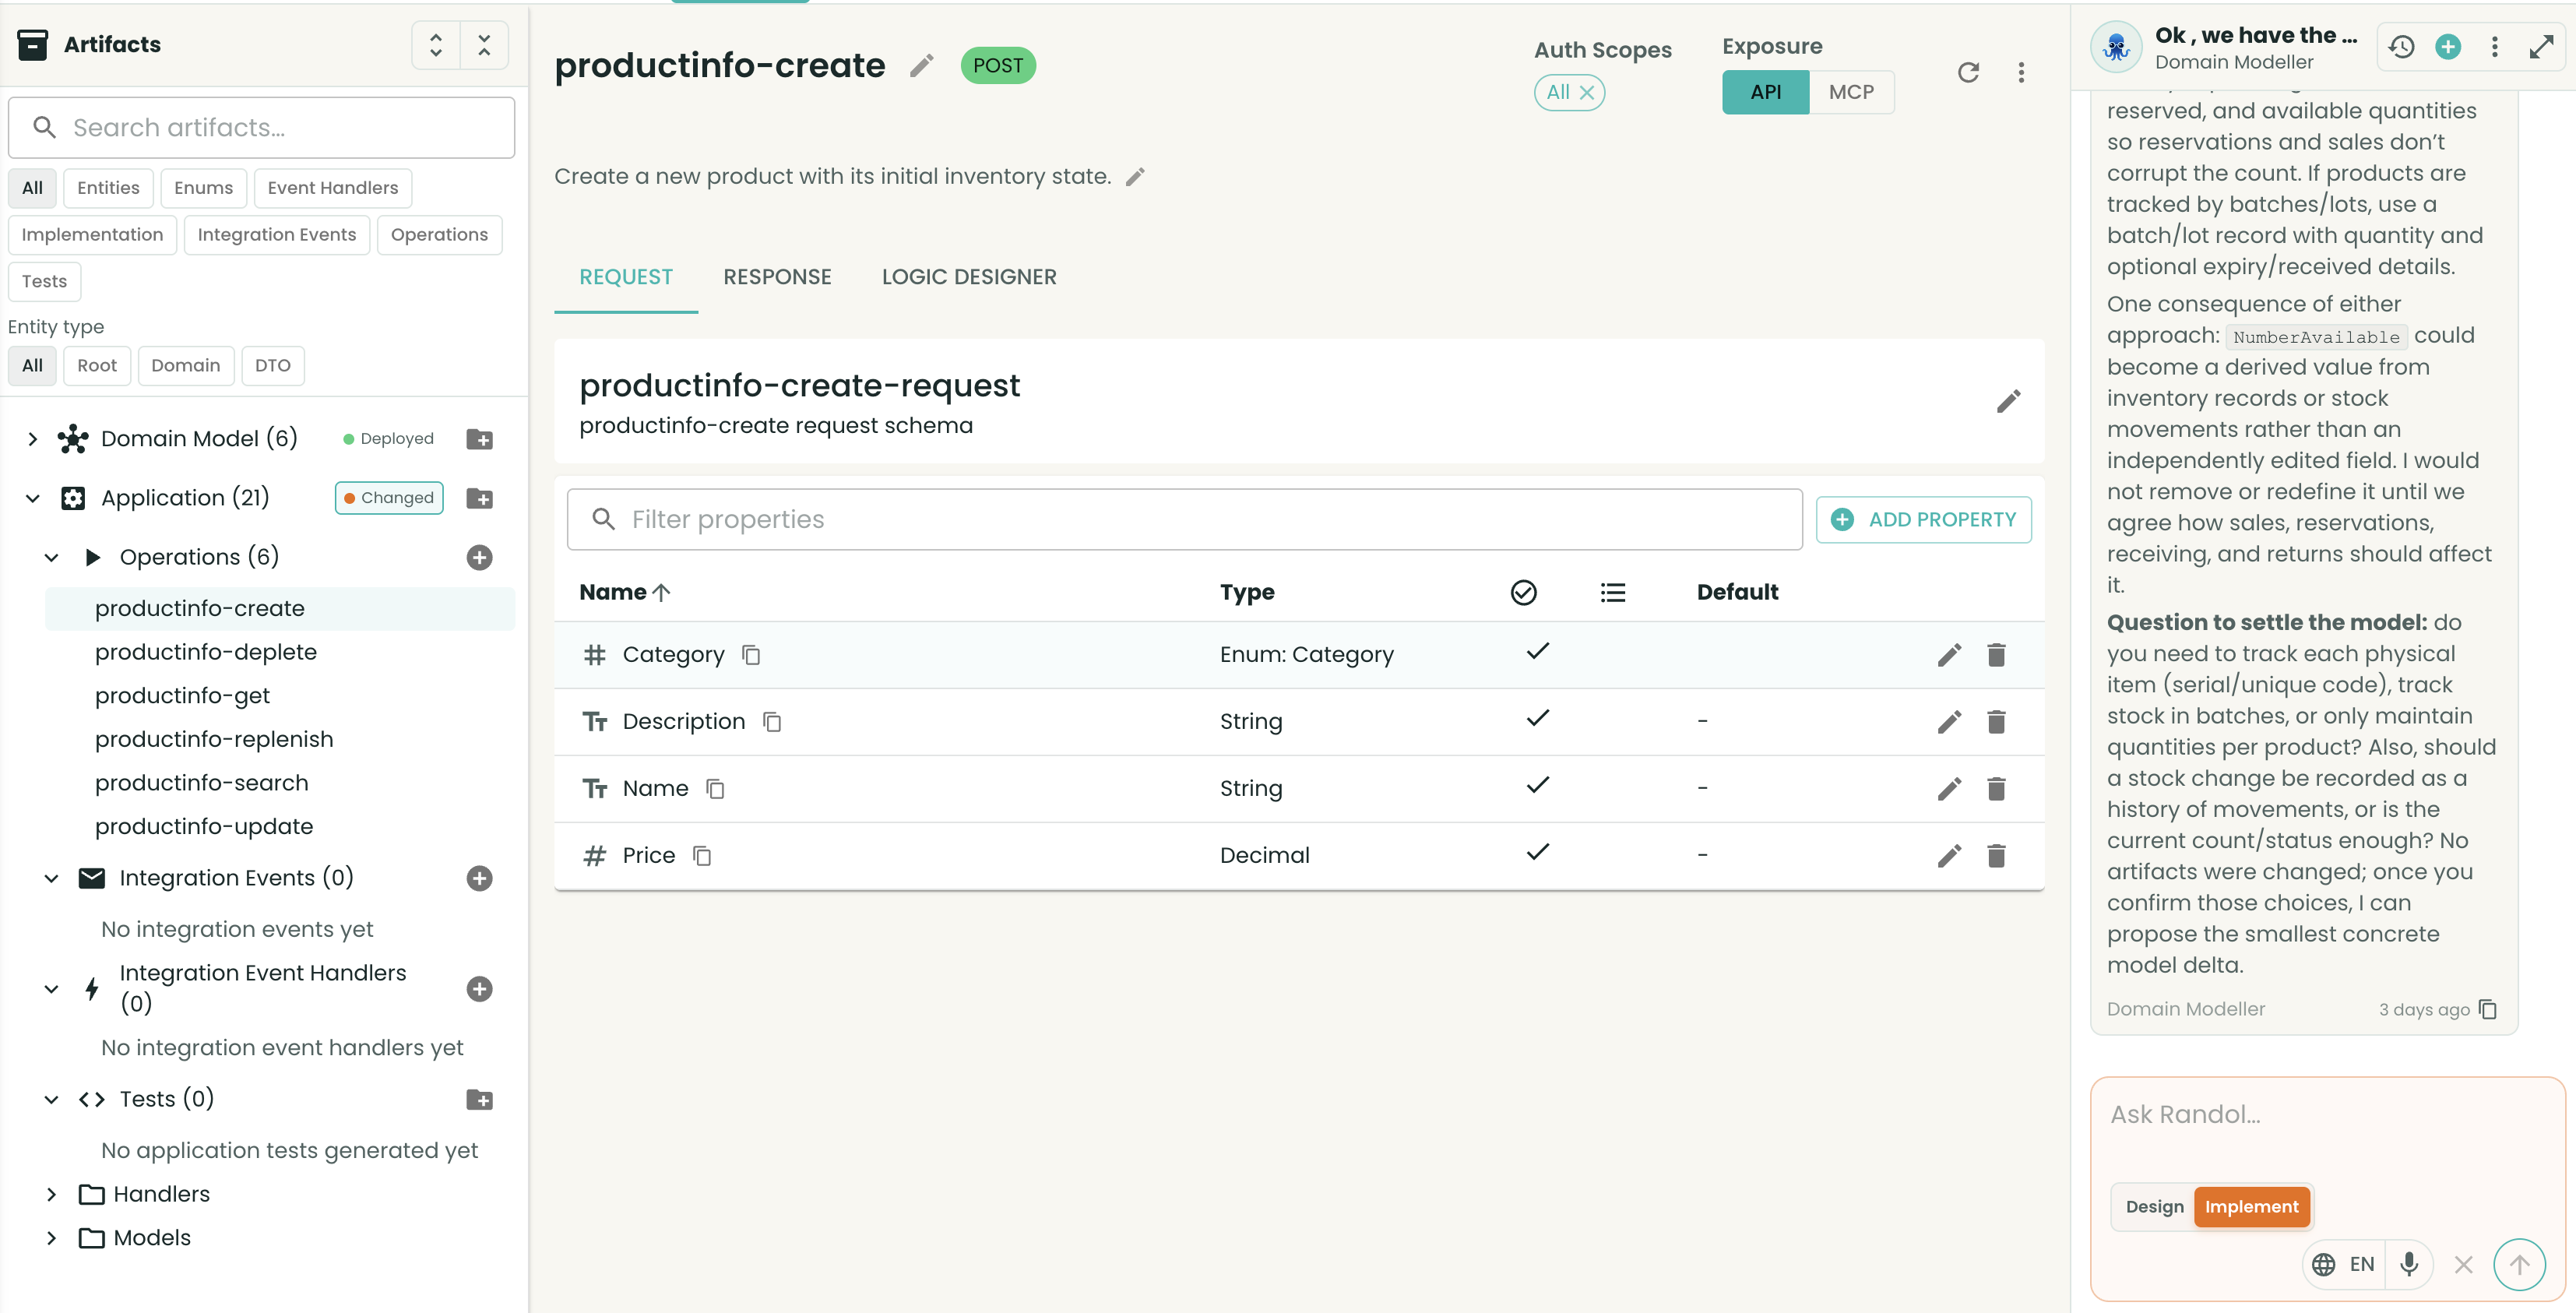
Task: Add an integration event with the plus icon
Action: tap(479, 878)
